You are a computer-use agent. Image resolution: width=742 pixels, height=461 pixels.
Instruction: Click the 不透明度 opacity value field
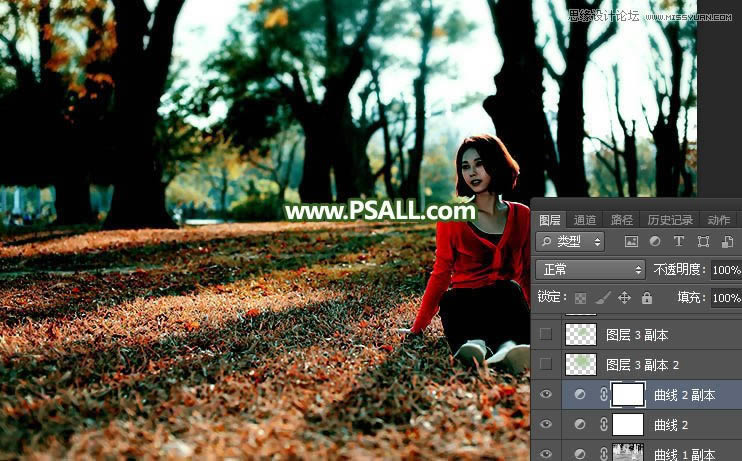point(725,270)
